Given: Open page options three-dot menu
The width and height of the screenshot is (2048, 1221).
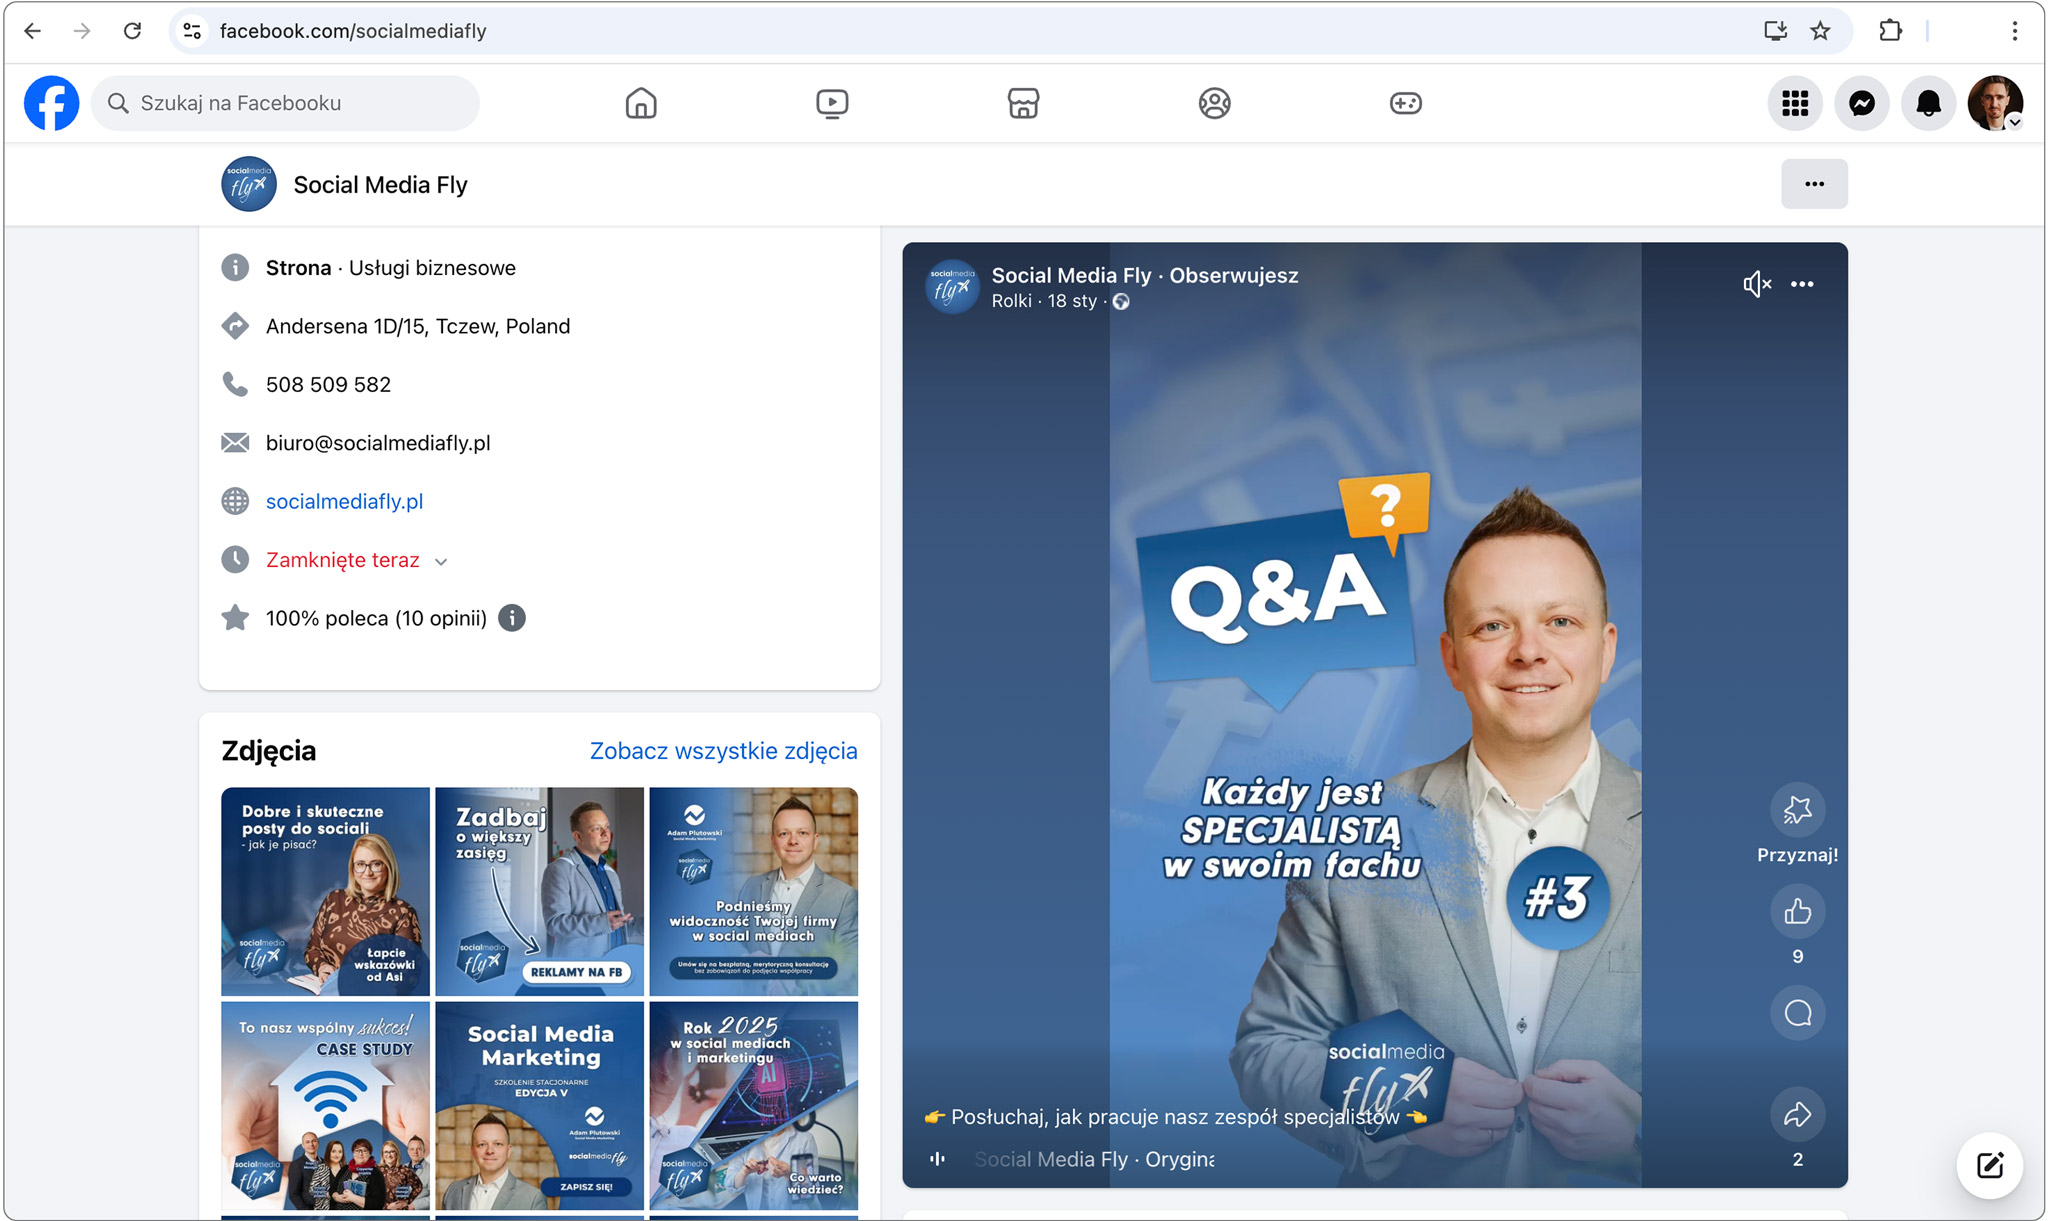Looking at the screenshot, I should click(x=1814, y=184).
